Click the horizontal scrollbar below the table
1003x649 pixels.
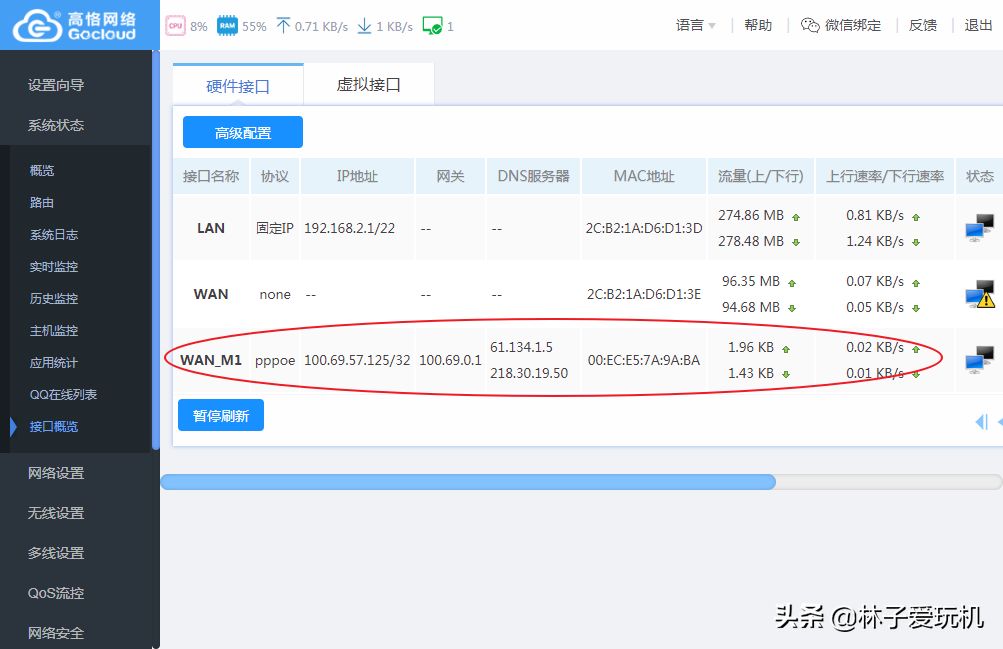pyautogui.click(x=468, y=482)
